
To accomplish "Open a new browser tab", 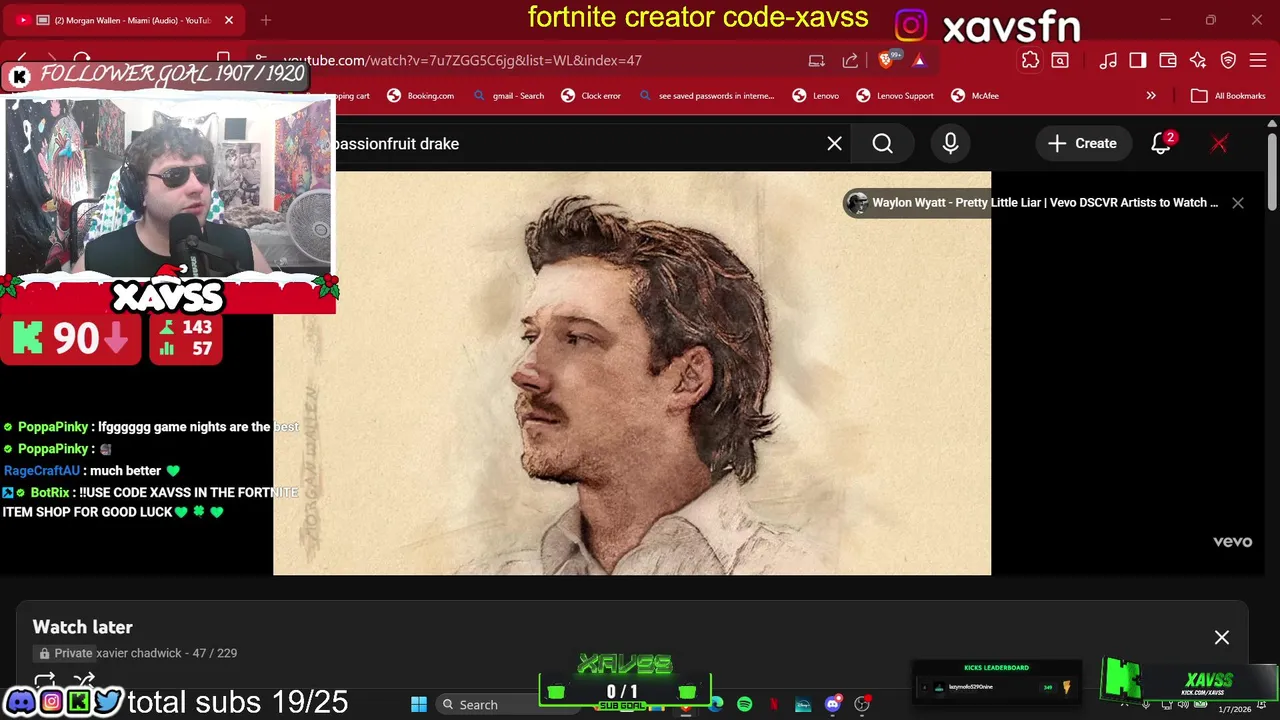I will [x=266, y=20].
